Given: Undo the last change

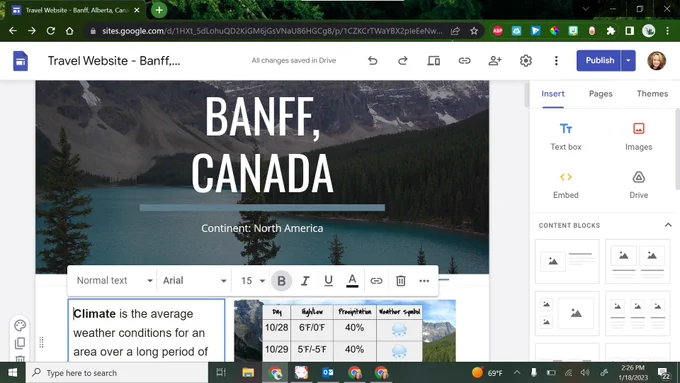Looking at the screenshot, I should [373, 61].
